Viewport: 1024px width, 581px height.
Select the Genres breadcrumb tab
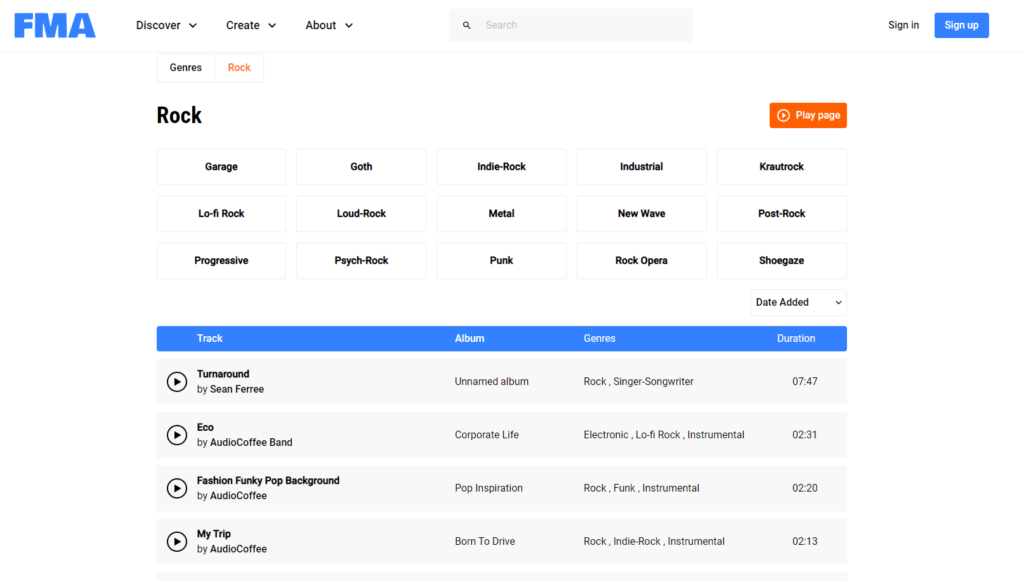click(186, 68)
